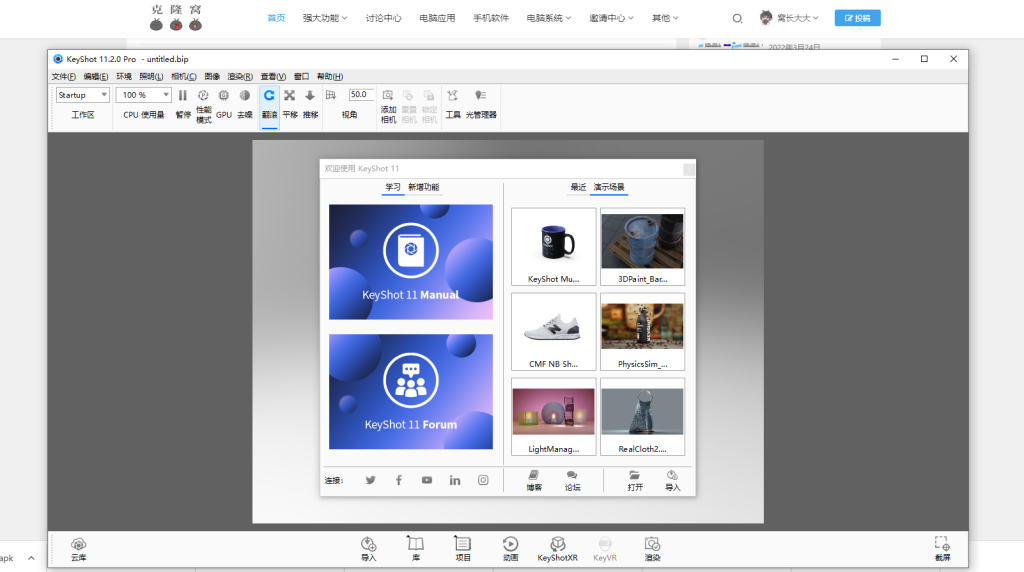Click the Facebook icon in welcome dialog
This screenshot has width=1024, height=572.
398,480
